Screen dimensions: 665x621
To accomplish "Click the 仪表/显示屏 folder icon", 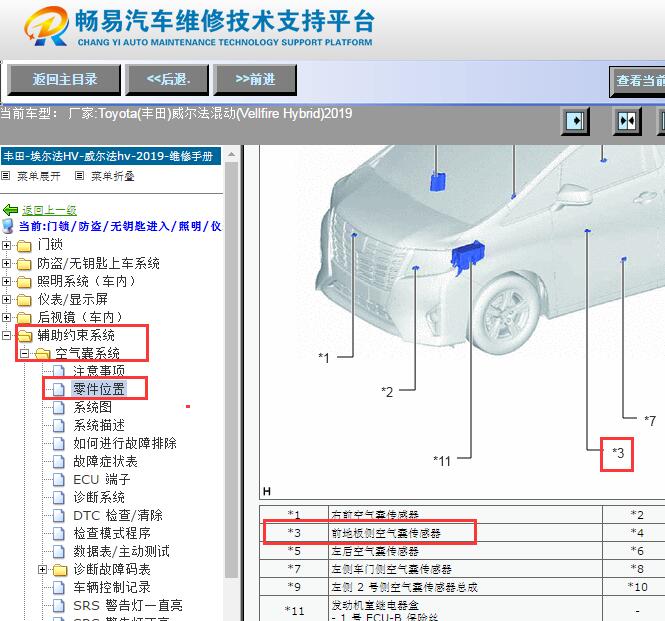I will [24, 300].
